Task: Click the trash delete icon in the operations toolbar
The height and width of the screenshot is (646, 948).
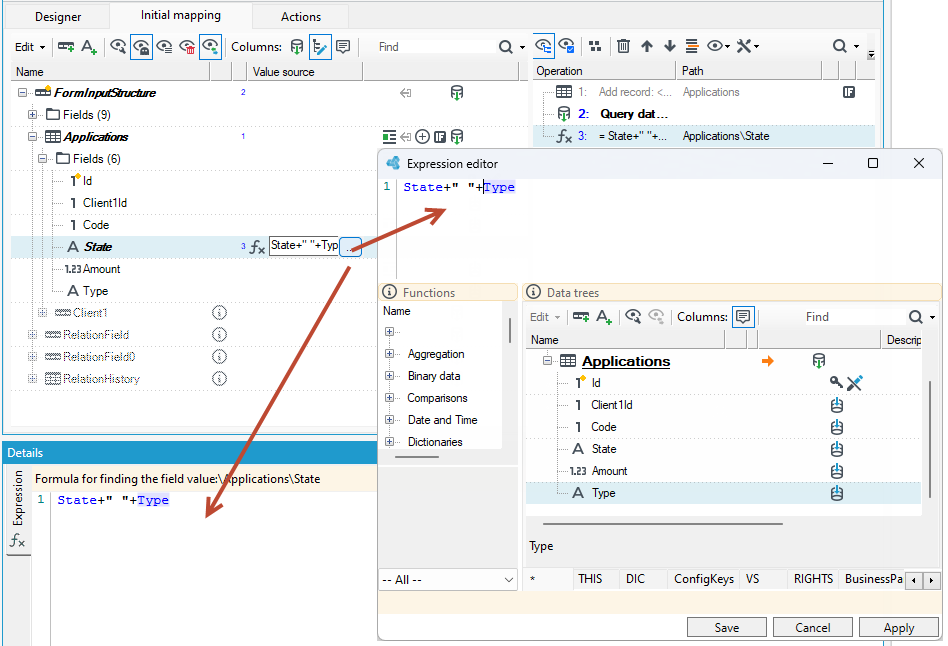Action: pos(623,46)
